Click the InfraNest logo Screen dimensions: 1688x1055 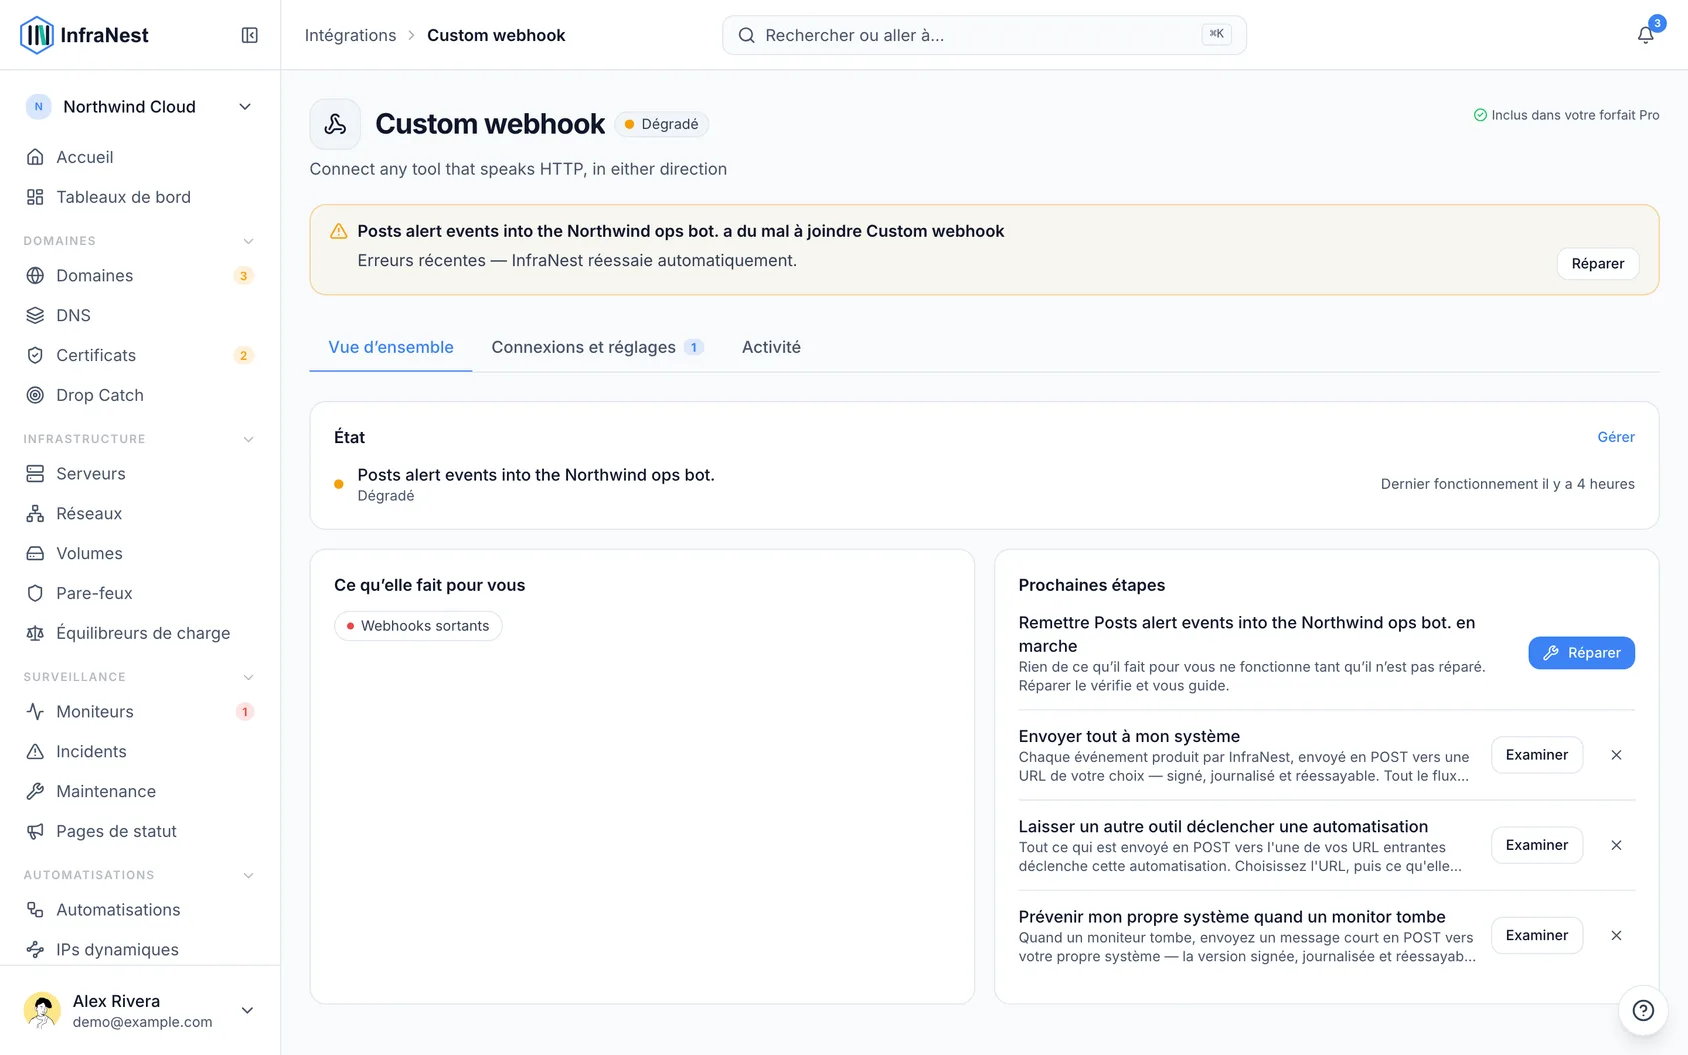(84, 35)
